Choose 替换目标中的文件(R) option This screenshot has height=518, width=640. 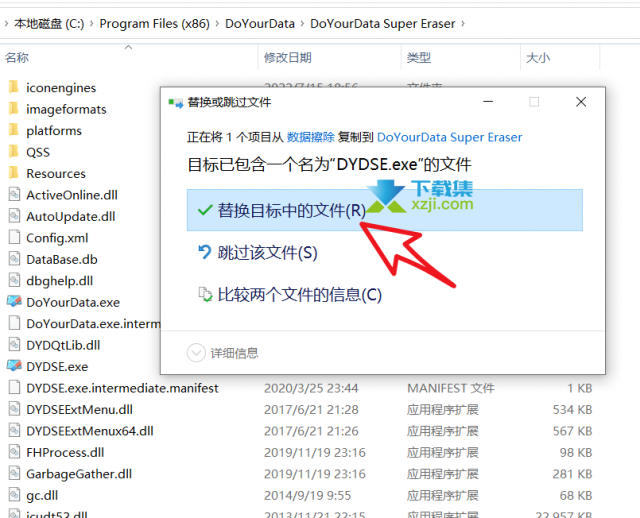click(384, 210)
